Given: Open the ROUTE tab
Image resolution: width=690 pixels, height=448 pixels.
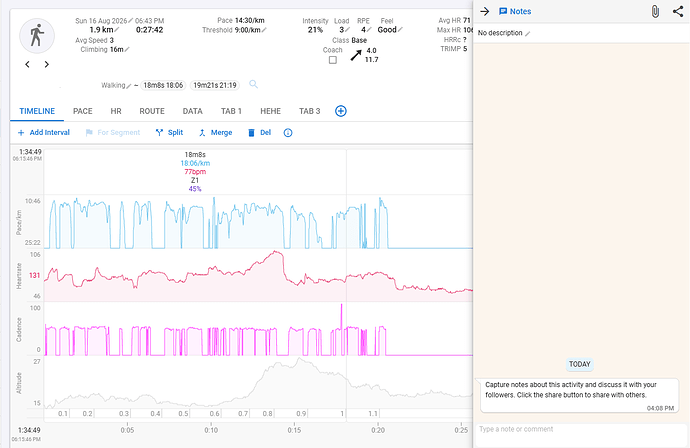Looking at the screenshot, I should pyautogui.click(x=152, y=111).
